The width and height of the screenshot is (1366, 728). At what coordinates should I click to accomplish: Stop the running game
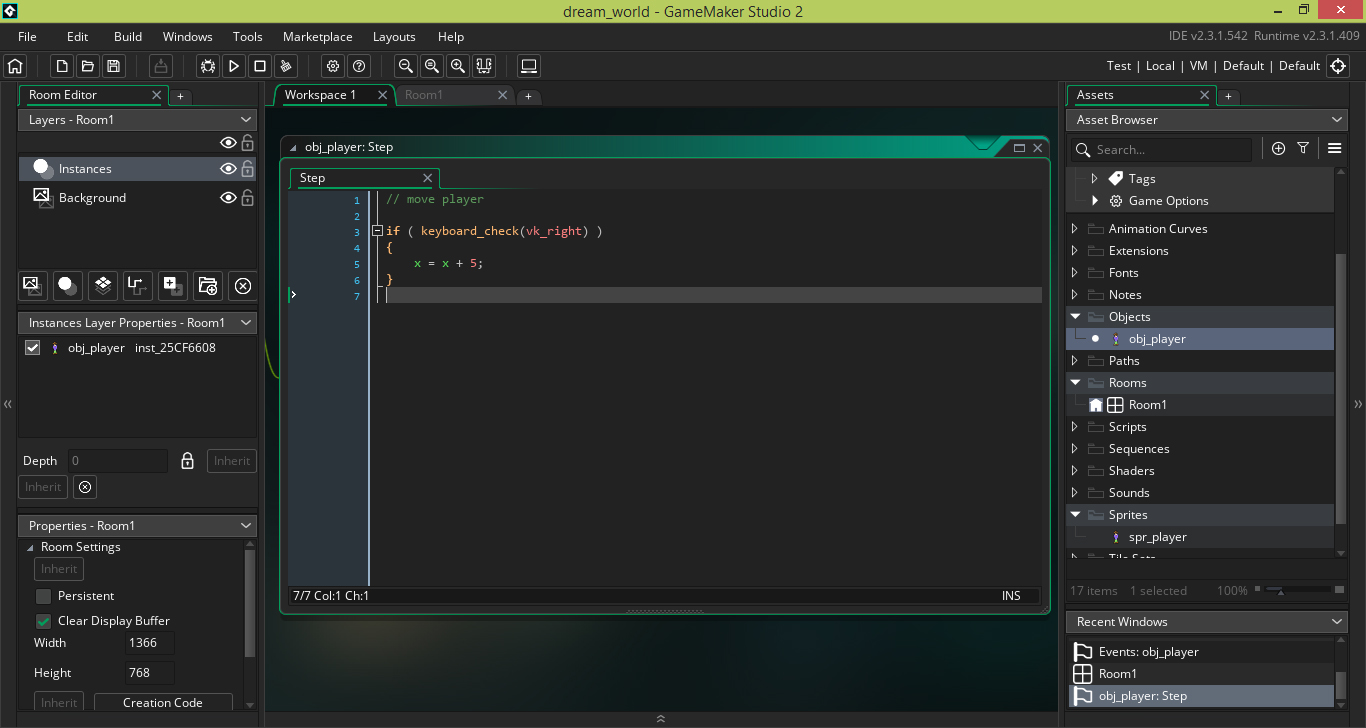[260, 66]
